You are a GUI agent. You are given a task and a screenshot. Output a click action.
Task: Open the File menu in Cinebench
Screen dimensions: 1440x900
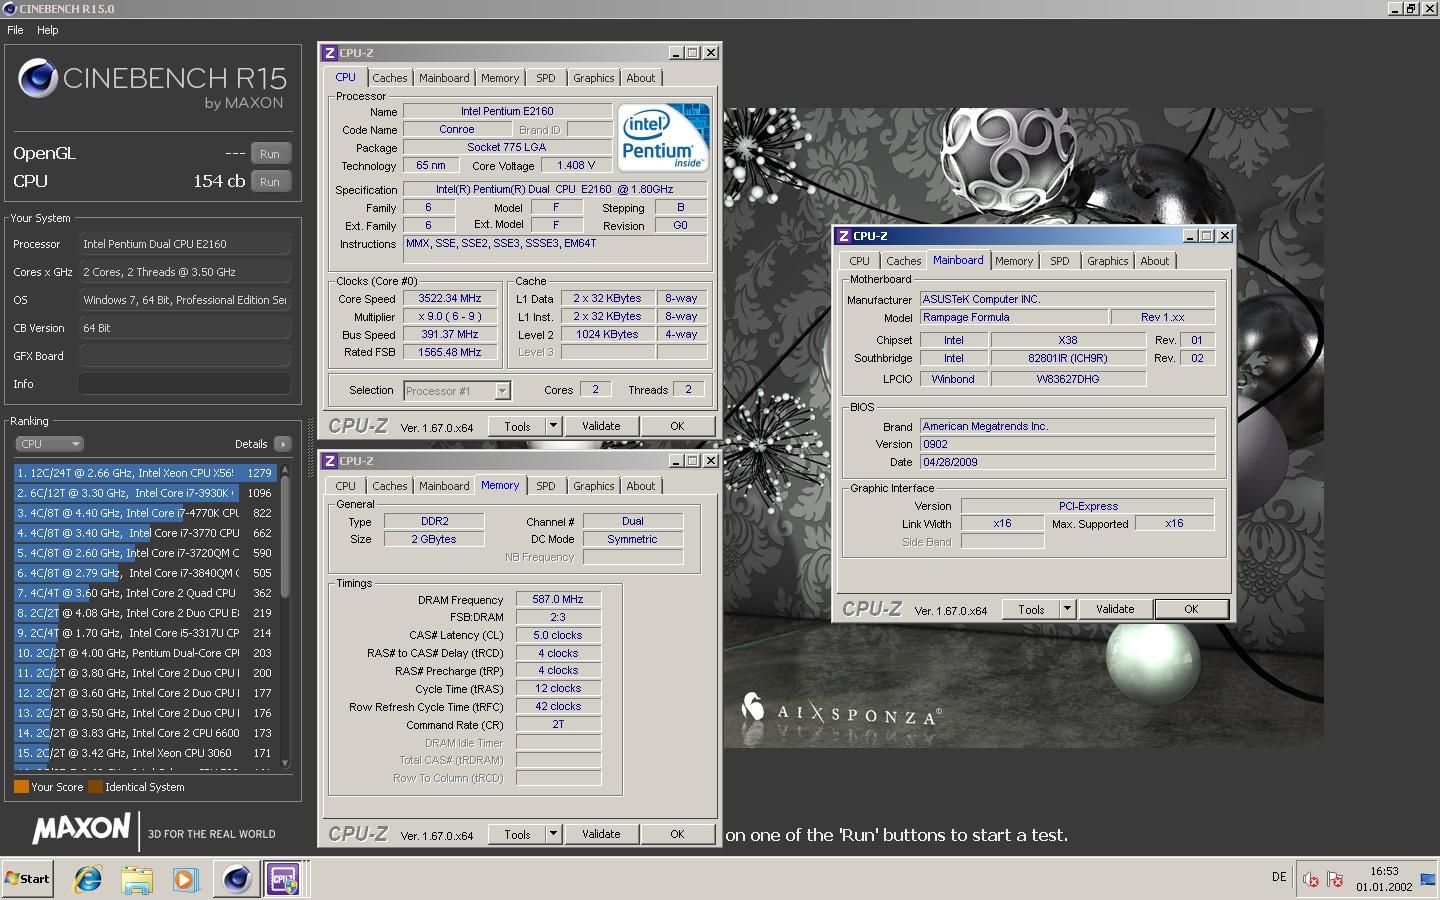(x=15, y=30)
